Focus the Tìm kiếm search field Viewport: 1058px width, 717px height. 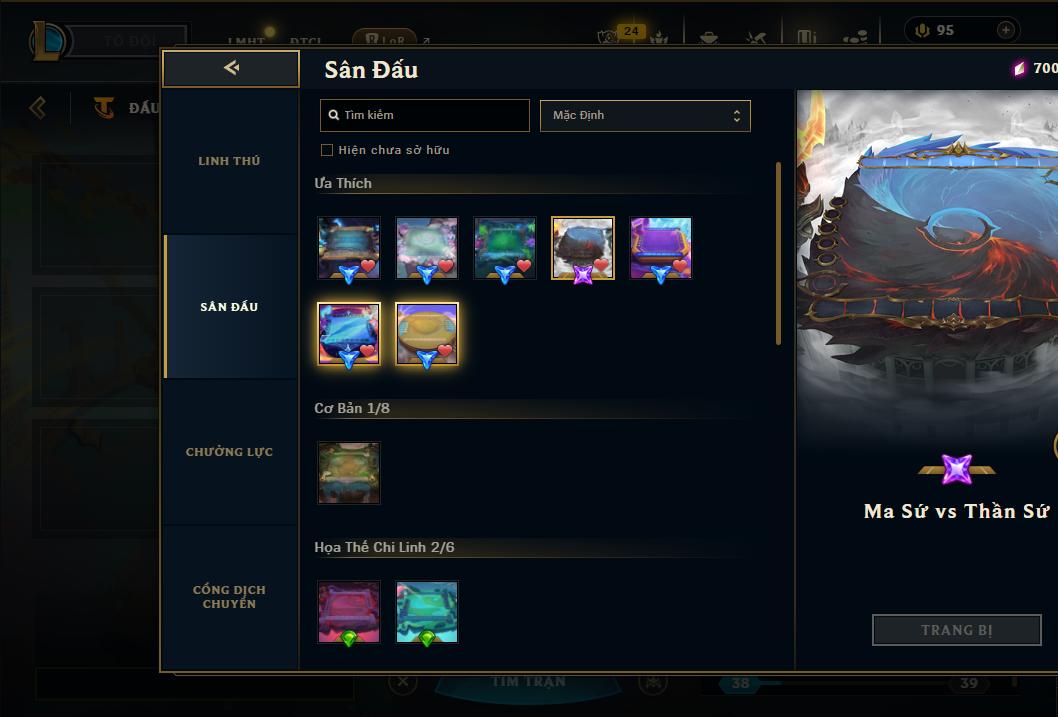(424, 115)
